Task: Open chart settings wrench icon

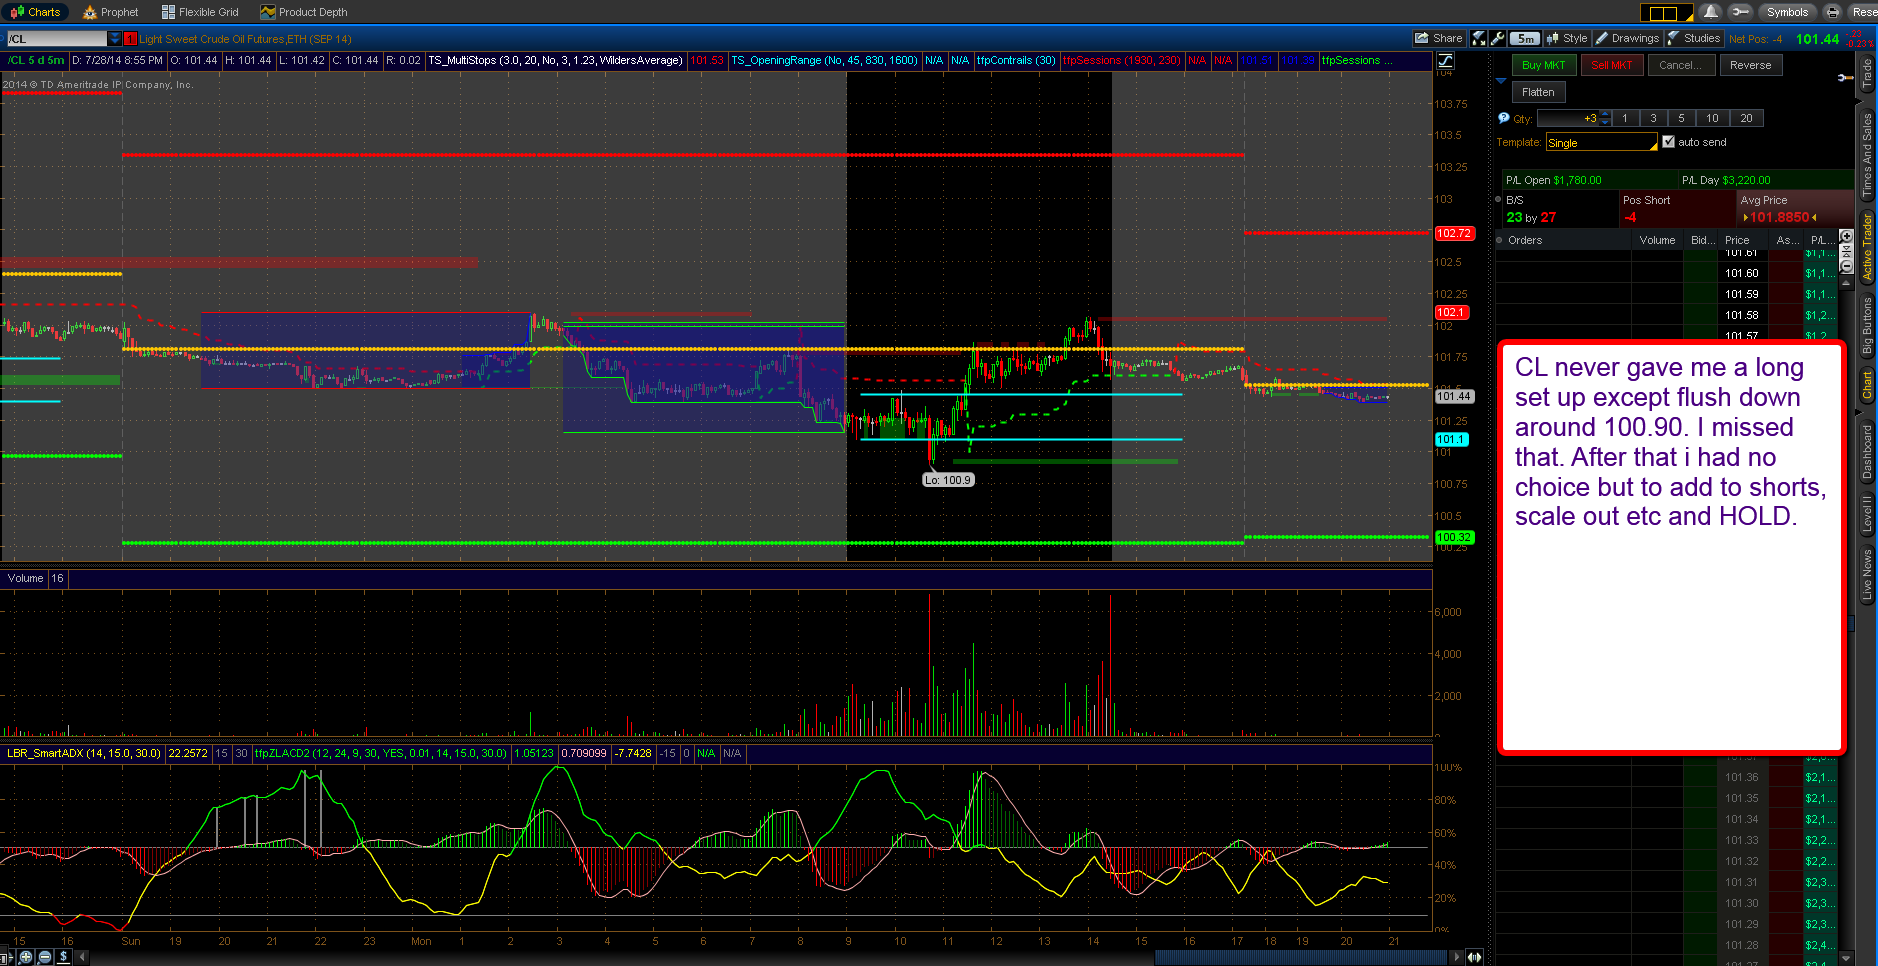Action: click(1497, 38)
